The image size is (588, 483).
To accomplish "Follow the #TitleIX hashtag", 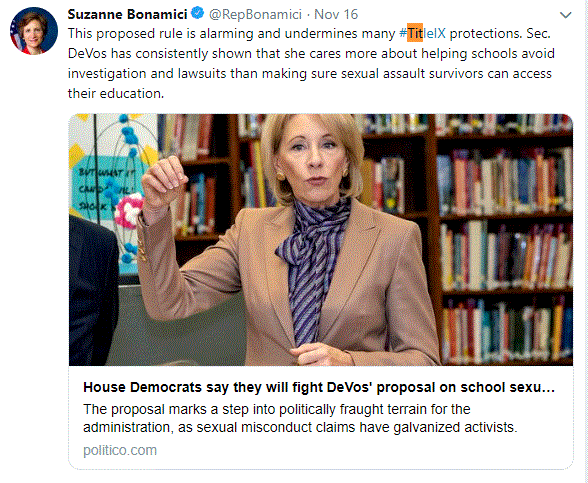I will 423,33.
